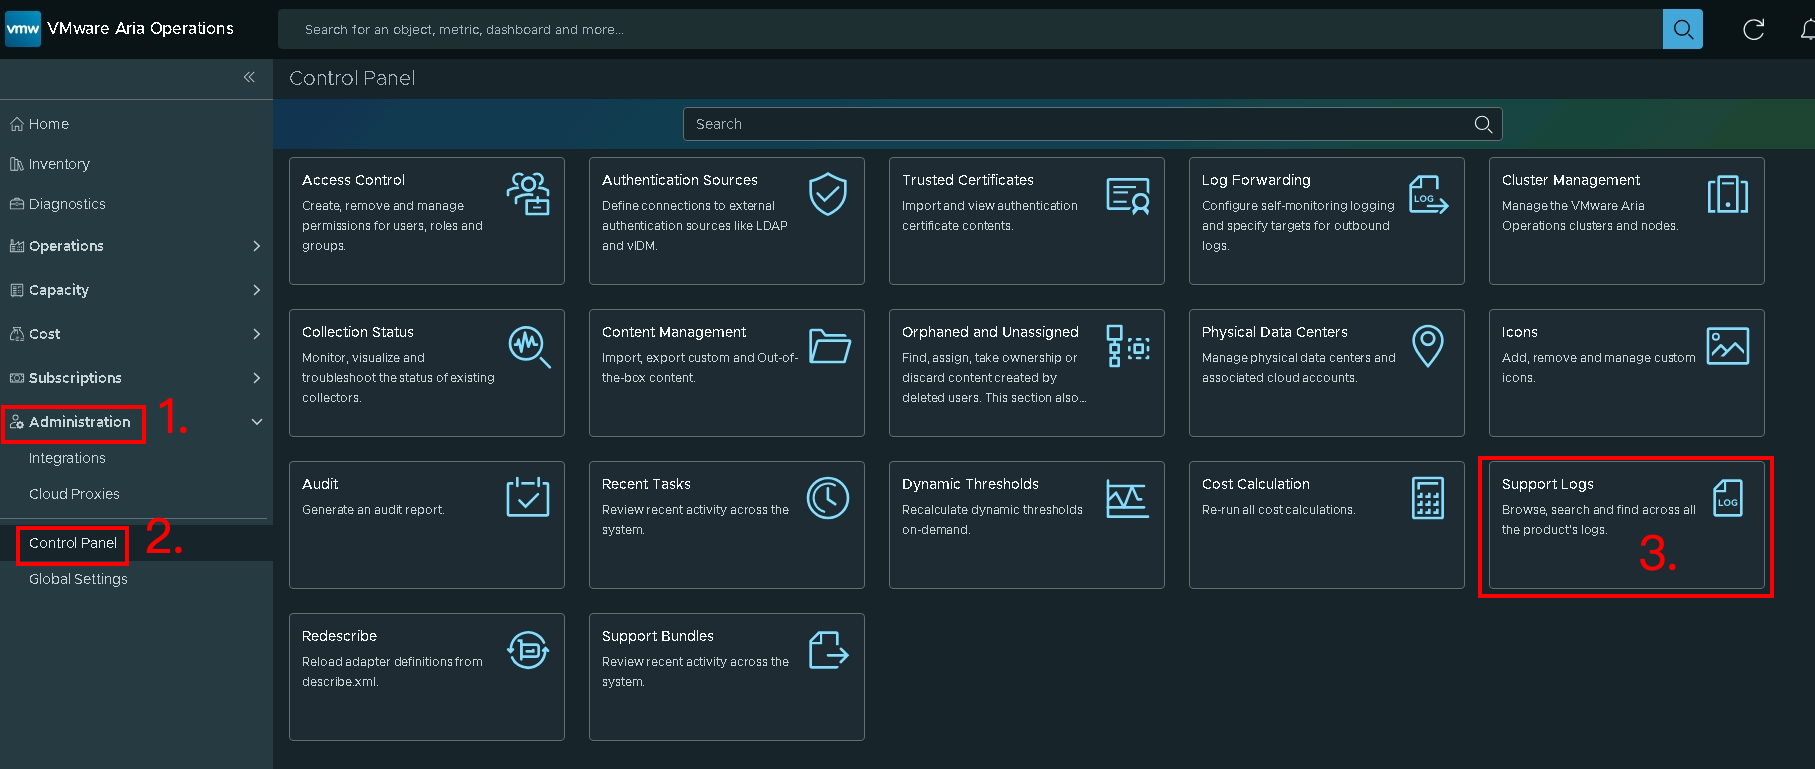
Task: Expand the Capacity menu chevron
Action: [257, 290]
